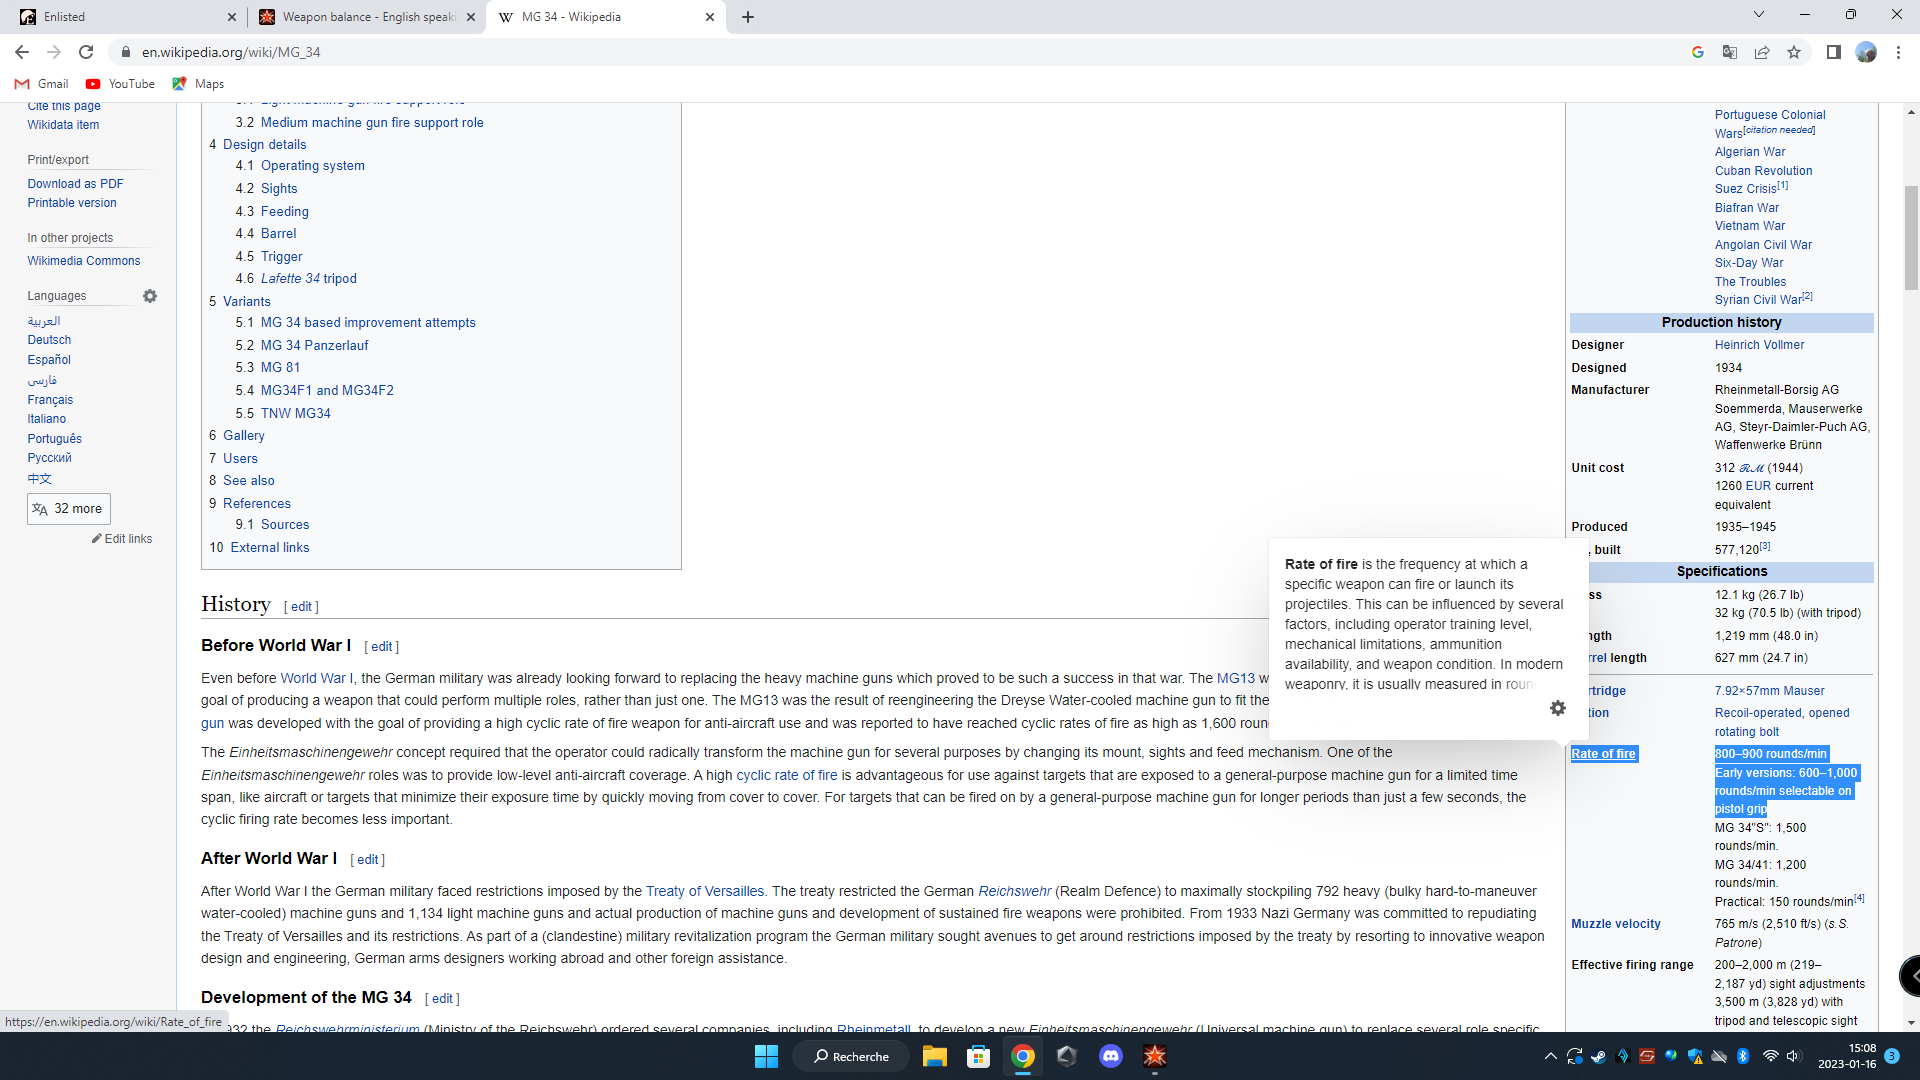Open Wi-Fi network settings in tray
1920x1080 pixels.
[1770, 1056]
